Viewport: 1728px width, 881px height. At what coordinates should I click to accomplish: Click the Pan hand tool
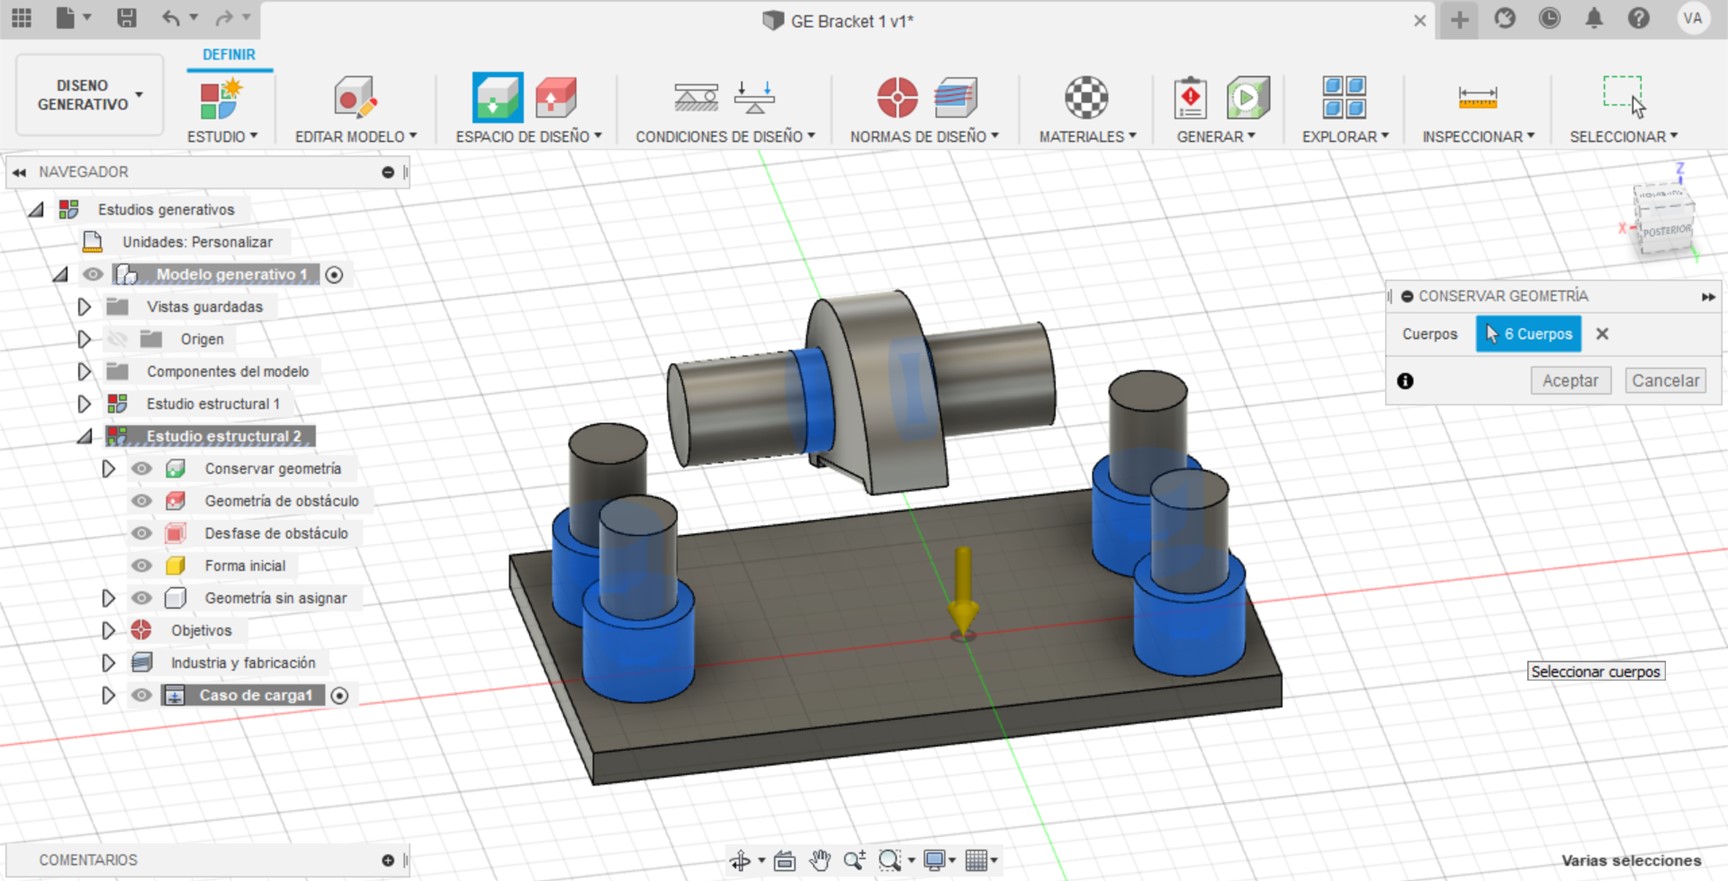click(x=820, y=860)
